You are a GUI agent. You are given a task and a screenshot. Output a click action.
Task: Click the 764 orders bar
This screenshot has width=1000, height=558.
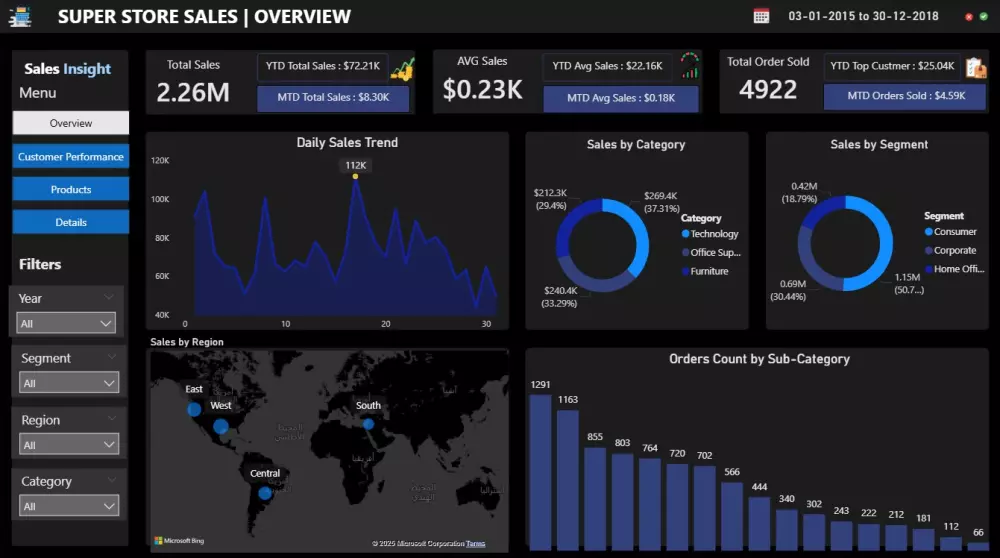(x=650, y=504)
